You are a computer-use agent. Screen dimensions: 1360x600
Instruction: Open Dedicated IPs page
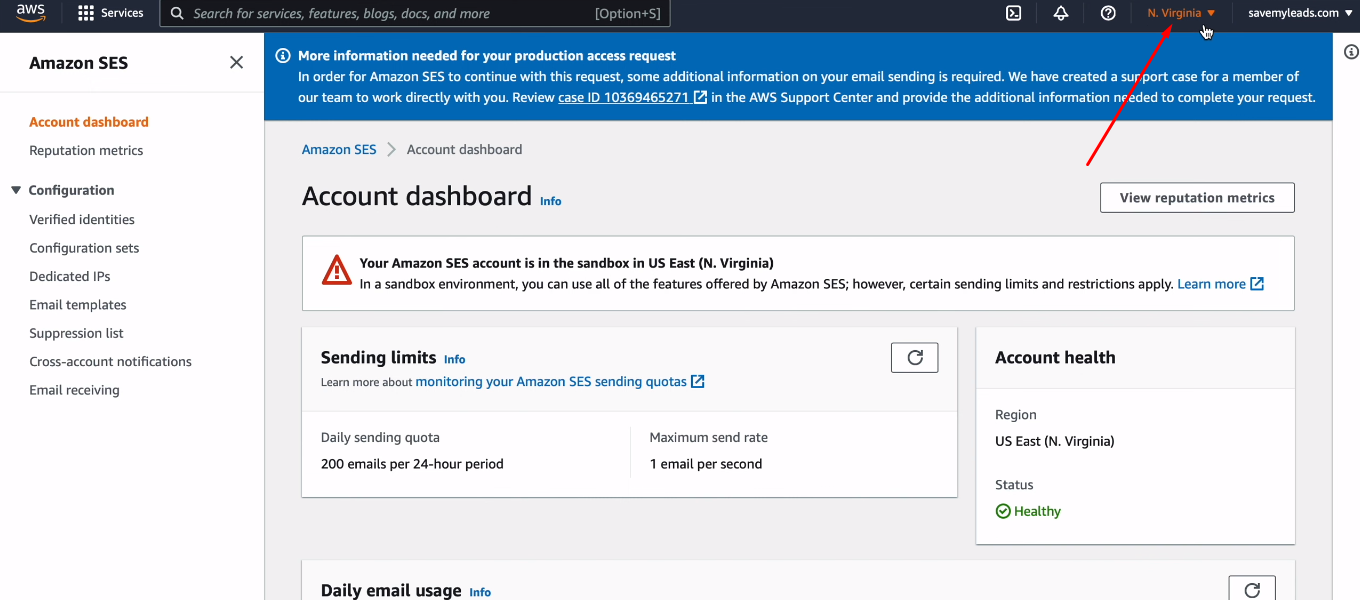(70, 276)
